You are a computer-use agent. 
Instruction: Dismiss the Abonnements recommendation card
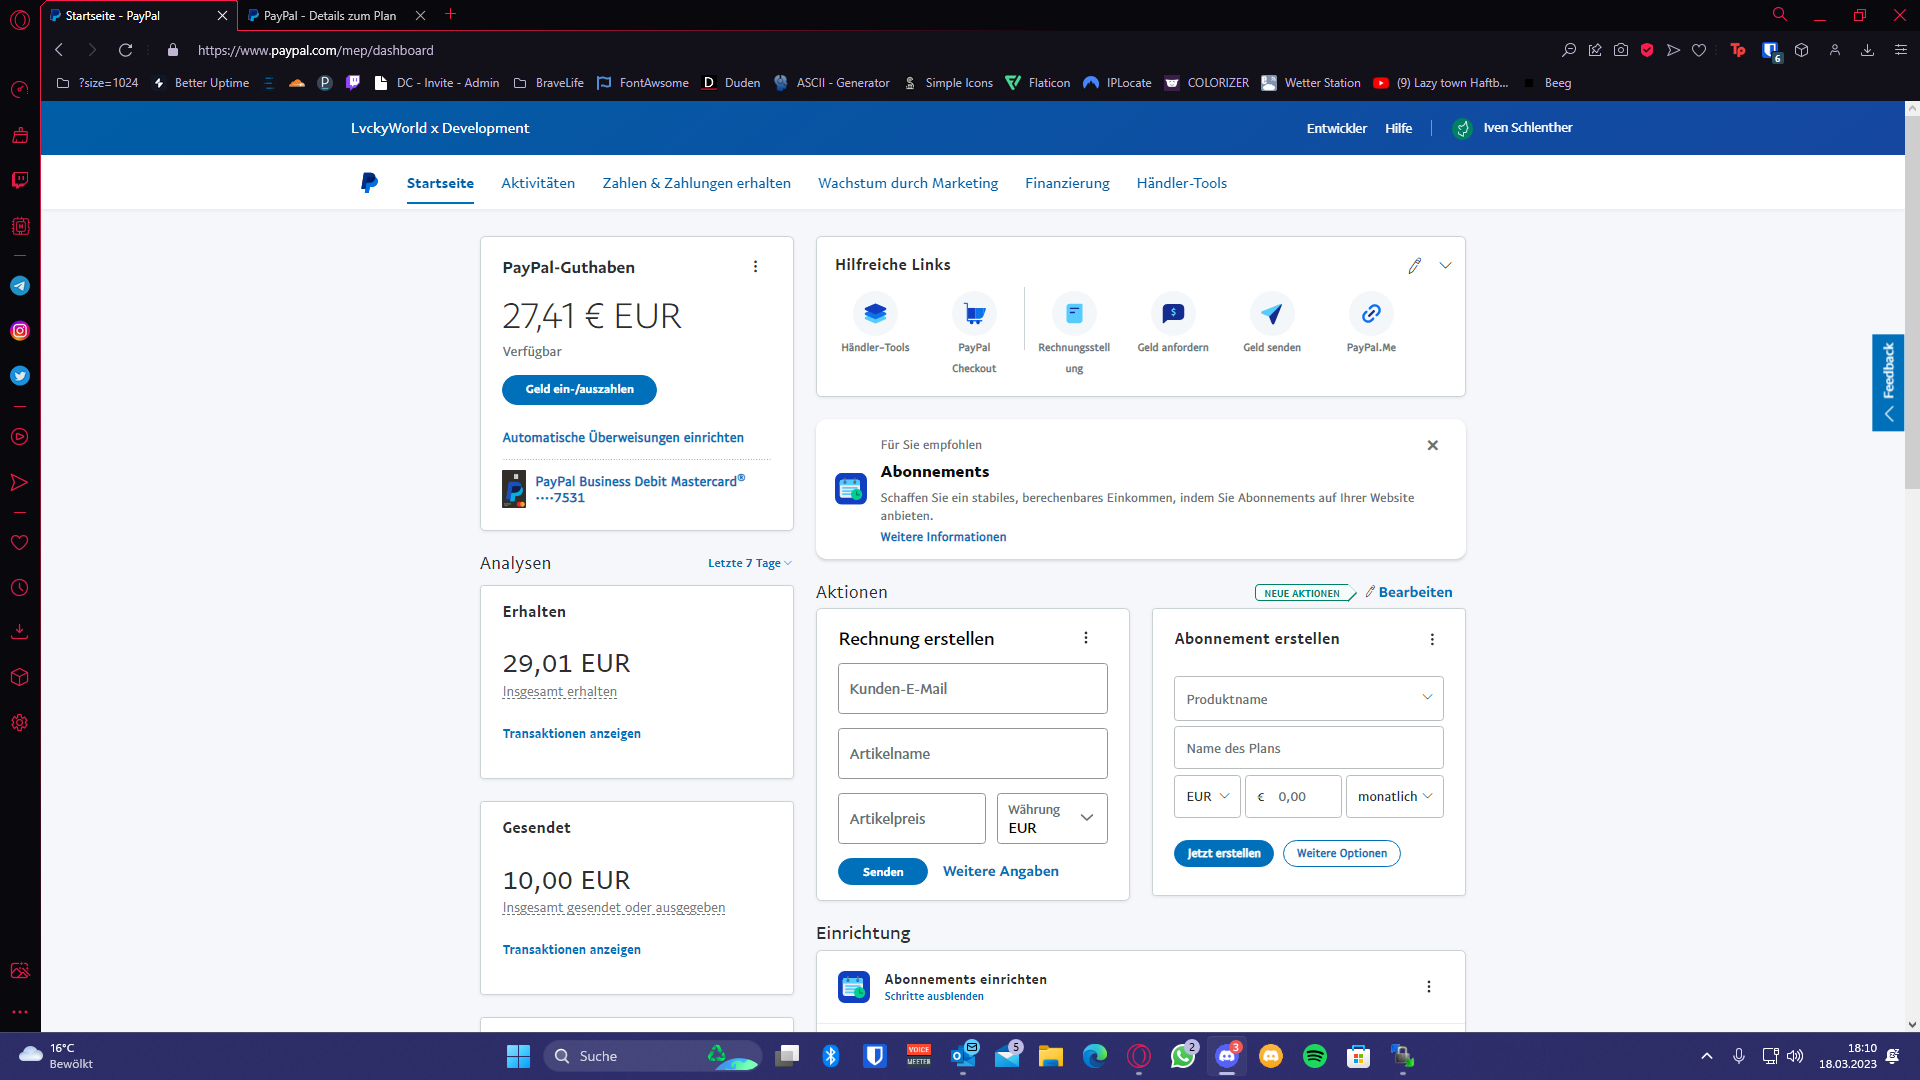pos(1432,446)
